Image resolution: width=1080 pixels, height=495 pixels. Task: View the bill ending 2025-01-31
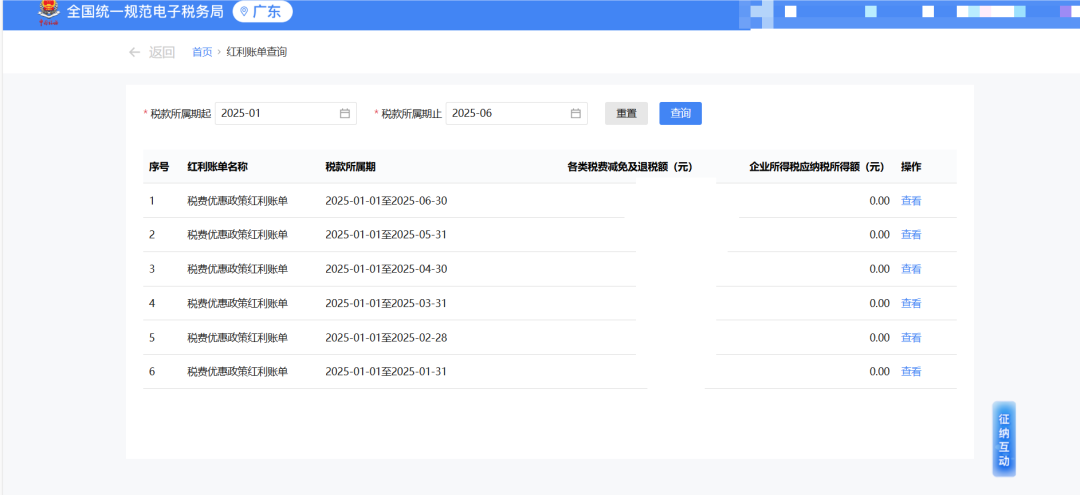coord(911,372)
